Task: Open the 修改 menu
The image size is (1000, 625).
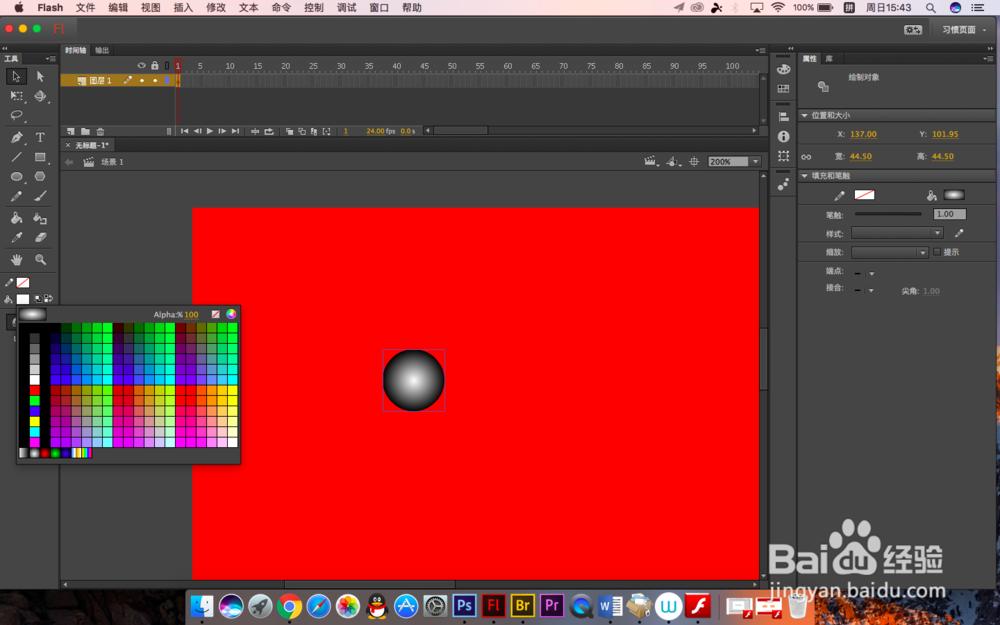Action: click(216, 8)
